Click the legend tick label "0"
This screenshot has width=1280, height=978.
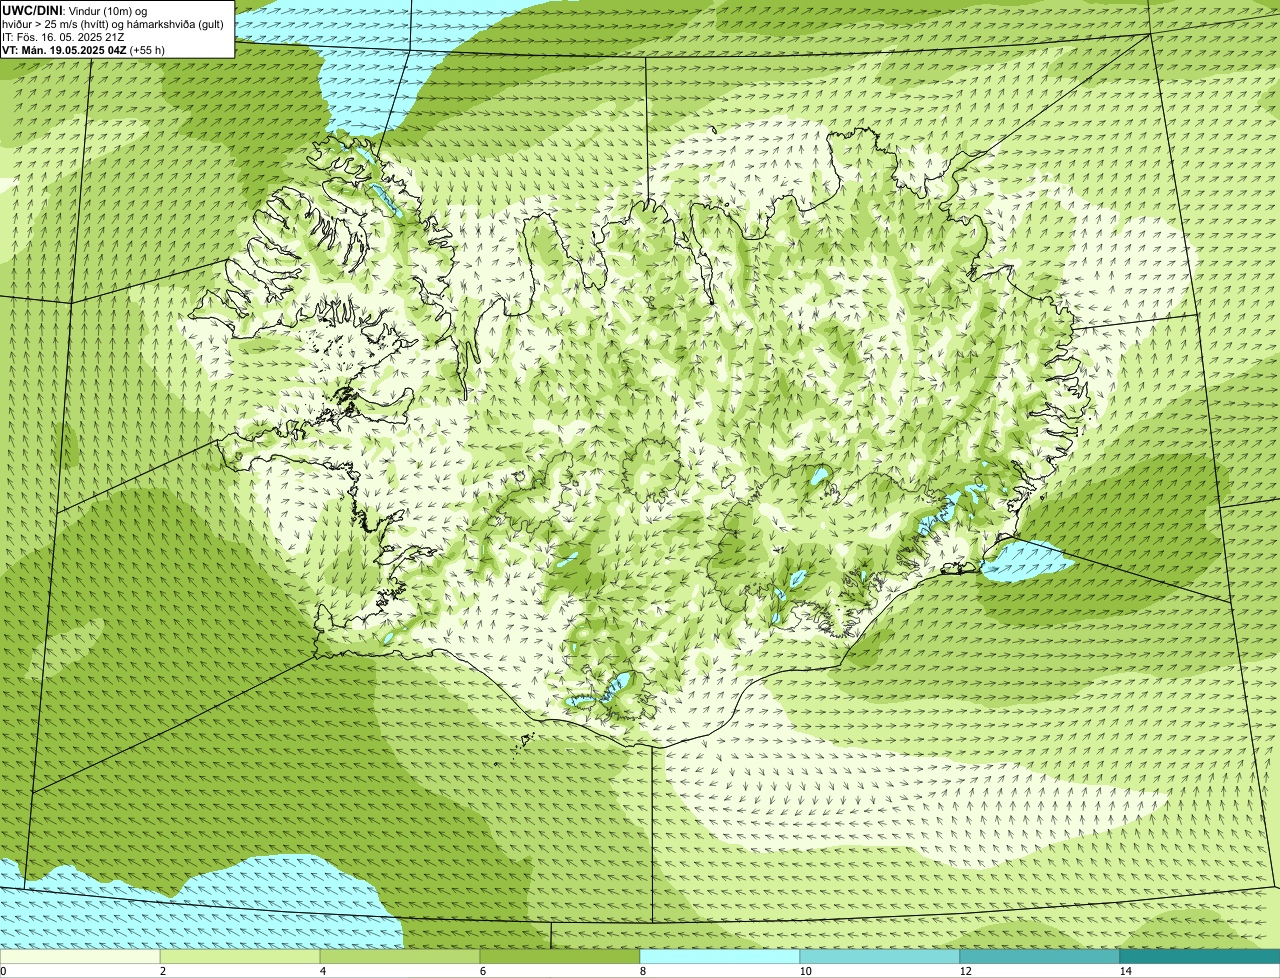point(4,971)
